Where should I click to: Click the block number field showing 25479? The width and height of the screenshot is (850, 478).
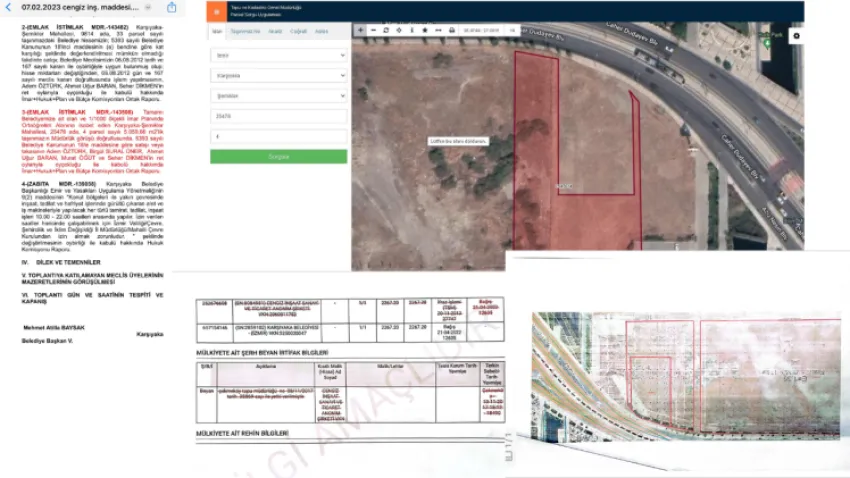[278, 116]
